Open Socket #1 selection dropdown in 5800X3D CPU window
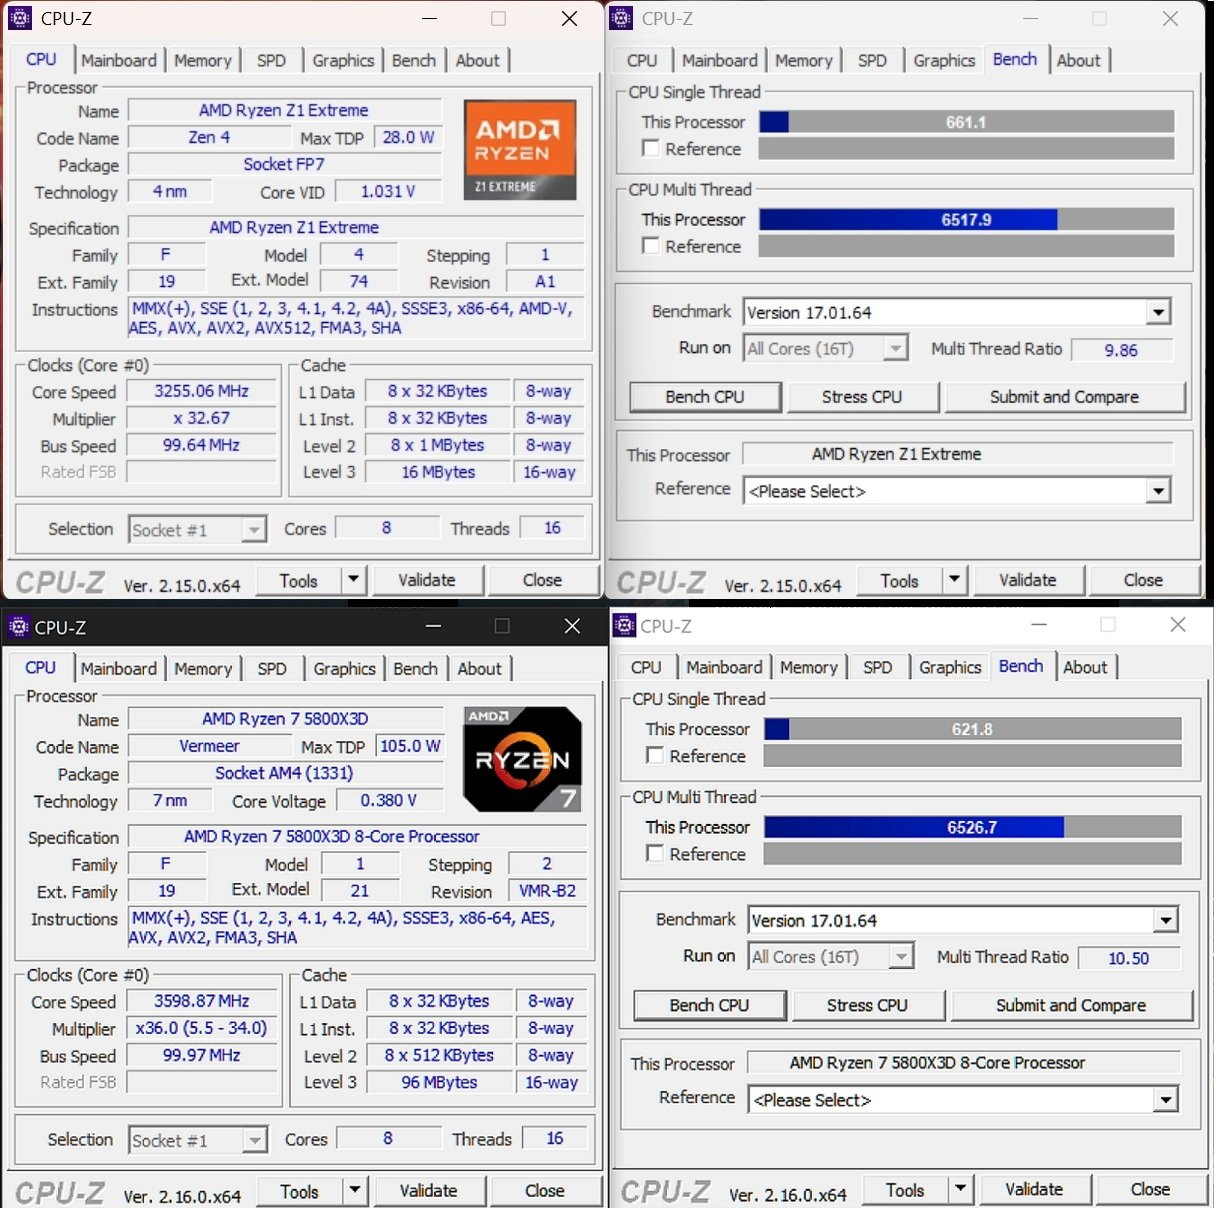1214x1208 pixels. click(x=255, y=1140)
